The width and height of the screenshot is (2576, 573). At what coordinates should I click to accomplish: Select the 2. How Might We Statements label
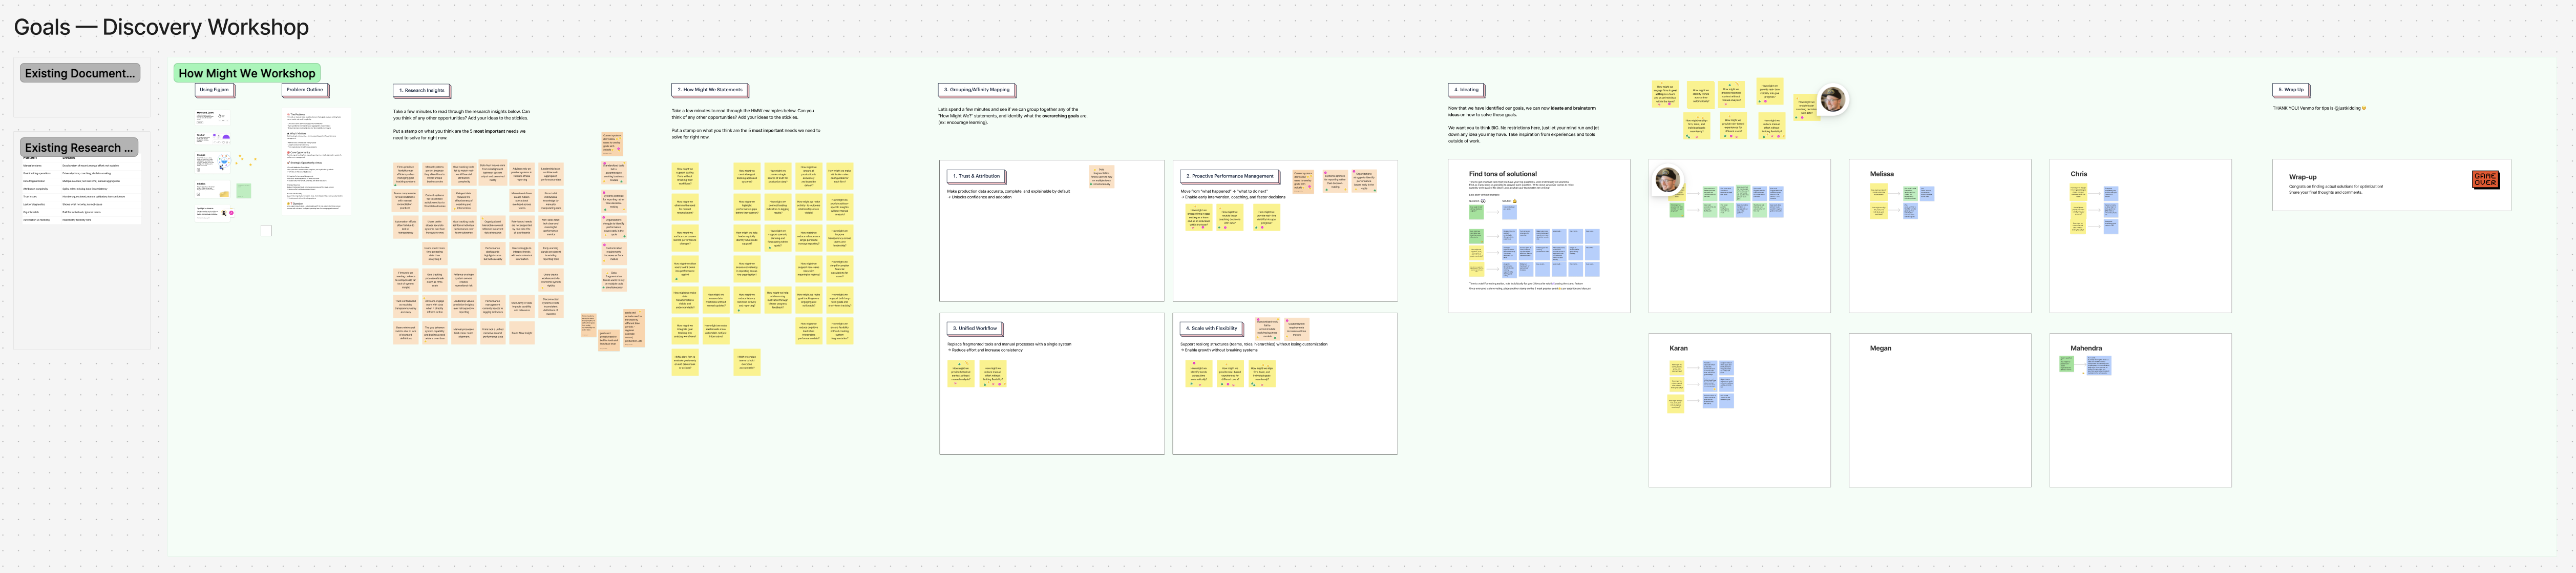(711, 90)
